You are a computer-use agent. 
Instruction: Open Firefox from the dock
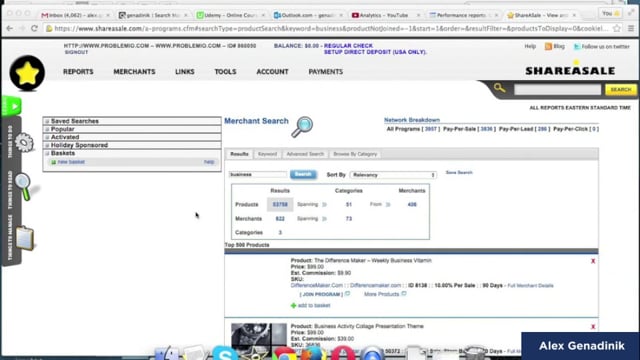pyautogui.click(x=313, y=353)
